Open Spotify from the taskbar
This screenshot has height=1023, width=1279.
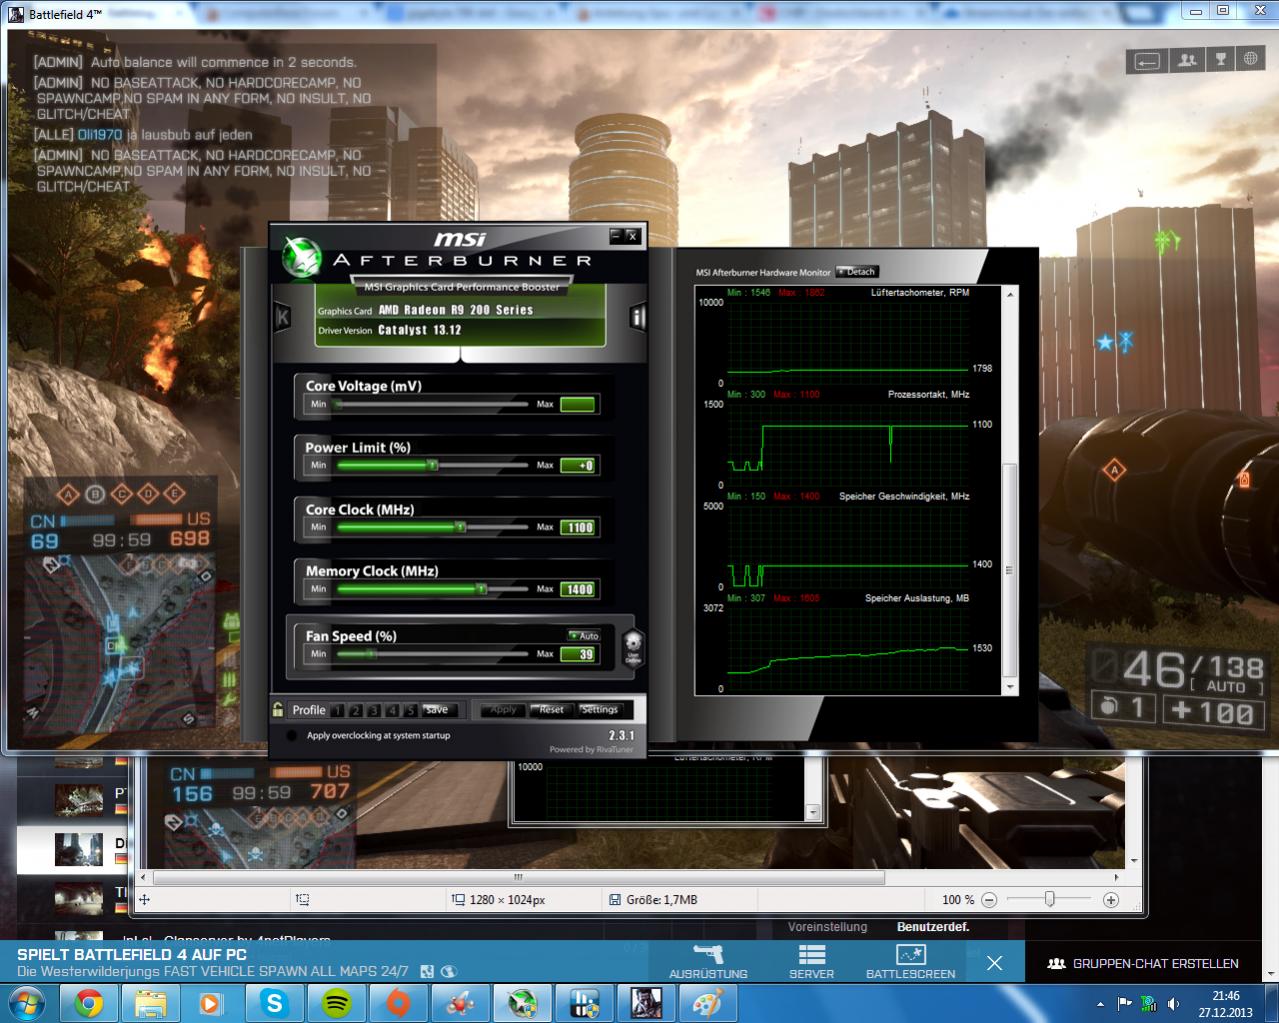click(336, 1003)
